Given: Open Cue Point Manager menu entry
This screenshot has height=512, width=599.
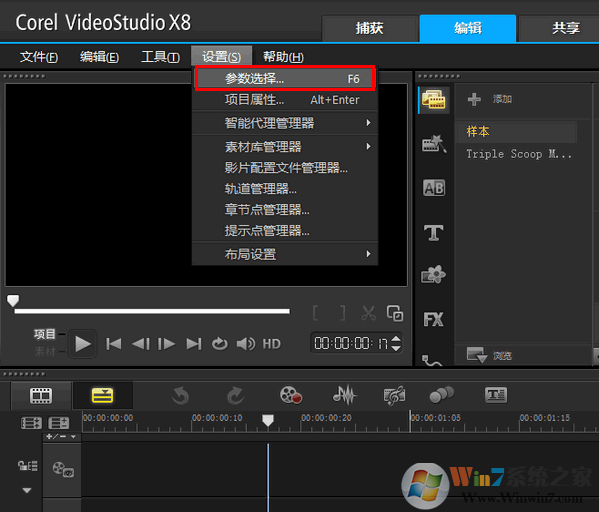Looking at the screenshot, I should tap(285, 230).
